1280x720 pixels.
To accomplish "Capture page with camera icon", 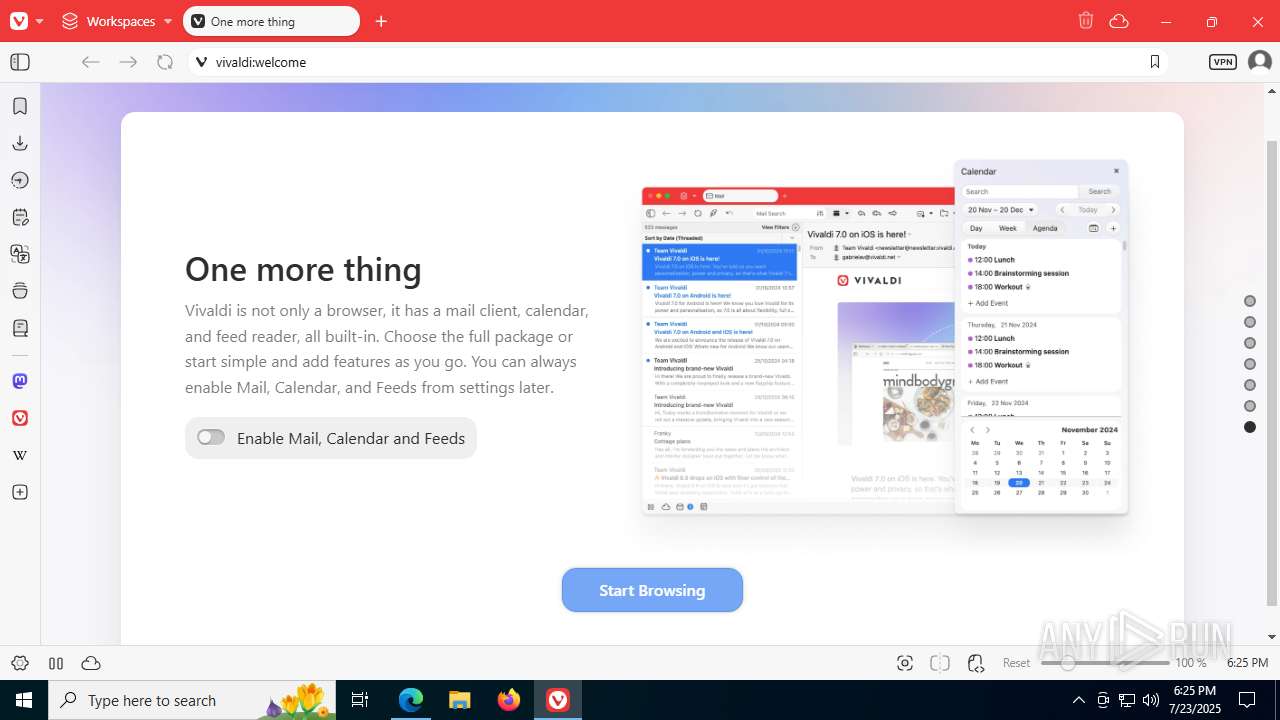I will tap(905, 663).
